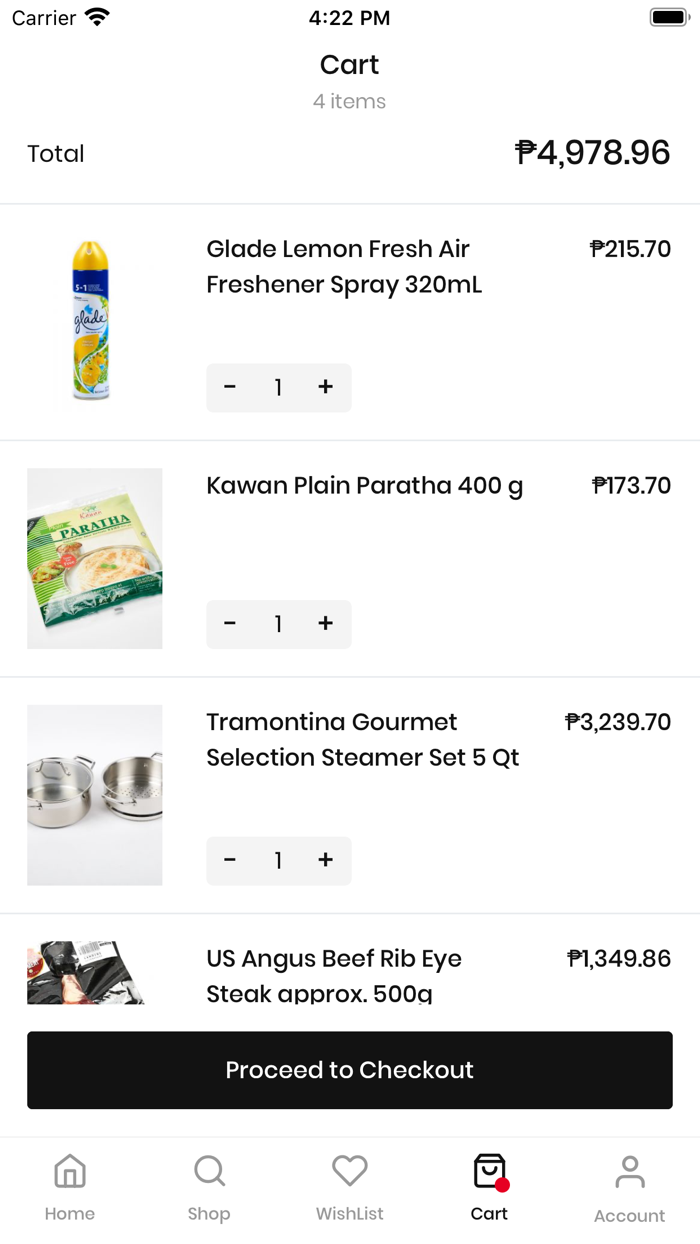
Task: Open the Shop search icon
Action: (209, 1171)
